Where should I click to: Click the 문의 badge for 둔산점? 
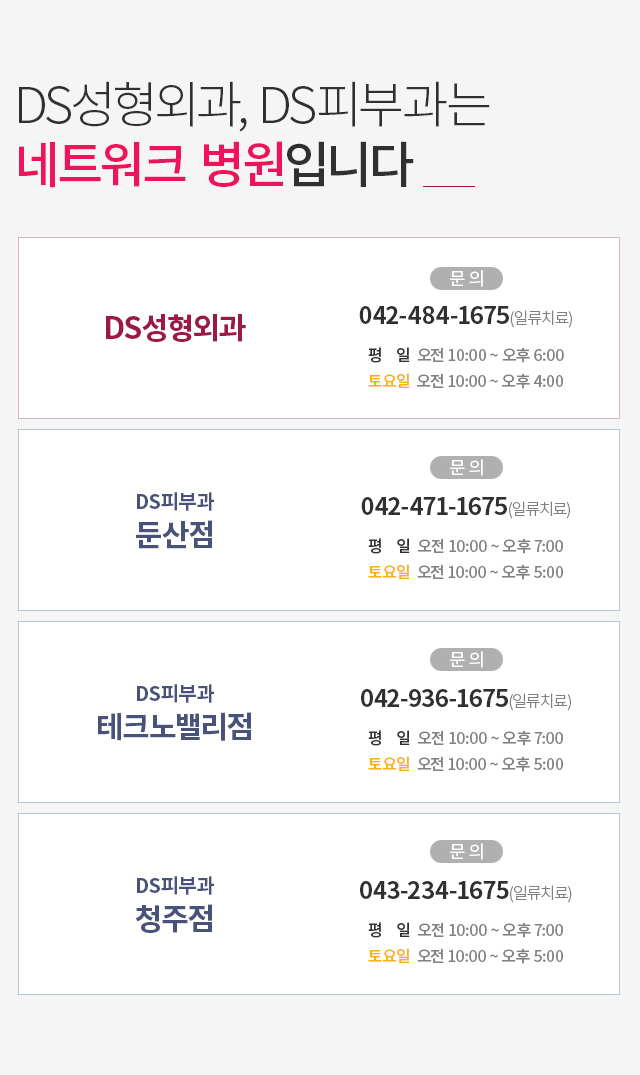pos(466,467)
